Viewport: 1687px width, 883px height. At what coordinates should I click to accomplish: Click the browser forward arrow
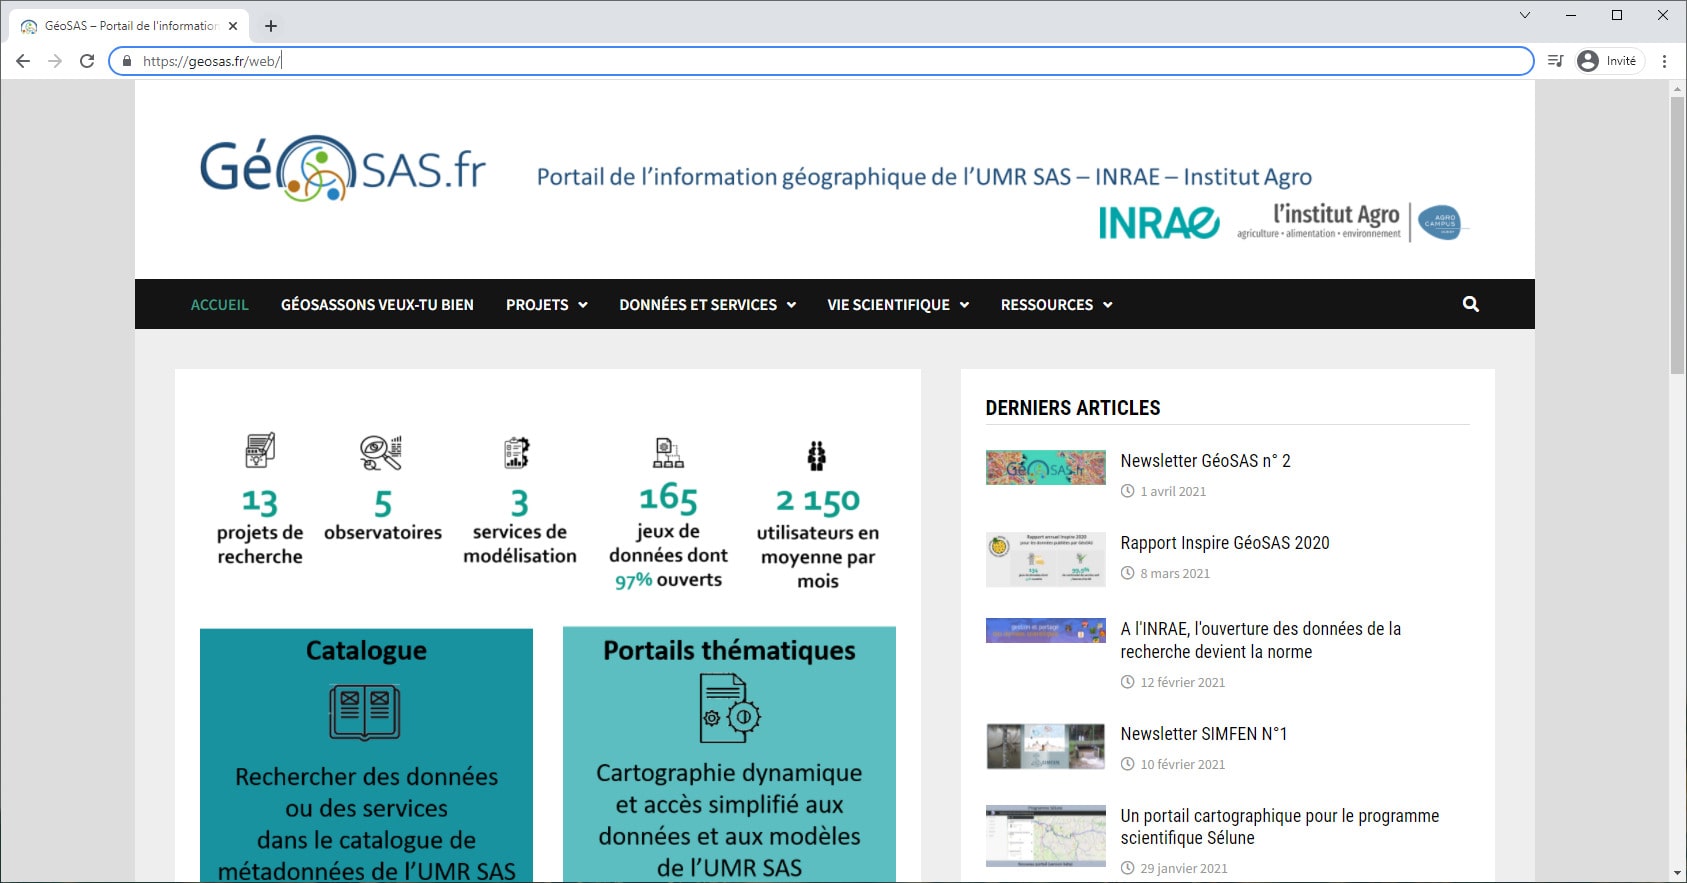(x=55, y=61)
